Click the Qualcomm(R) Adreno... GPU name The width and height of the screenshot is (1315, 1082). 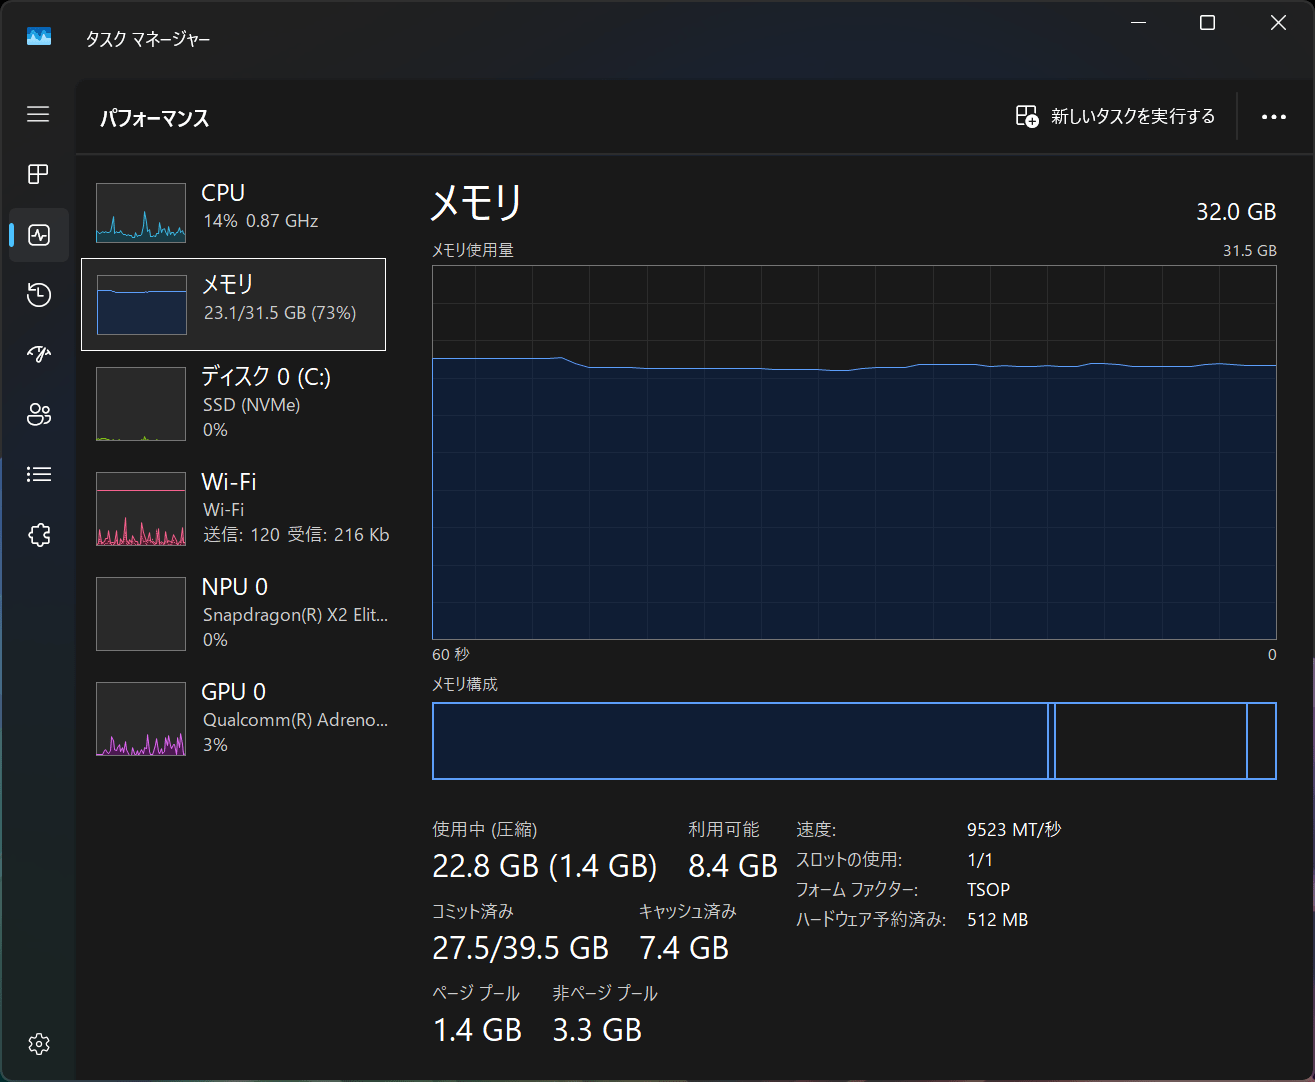click(x=295, y=719)
